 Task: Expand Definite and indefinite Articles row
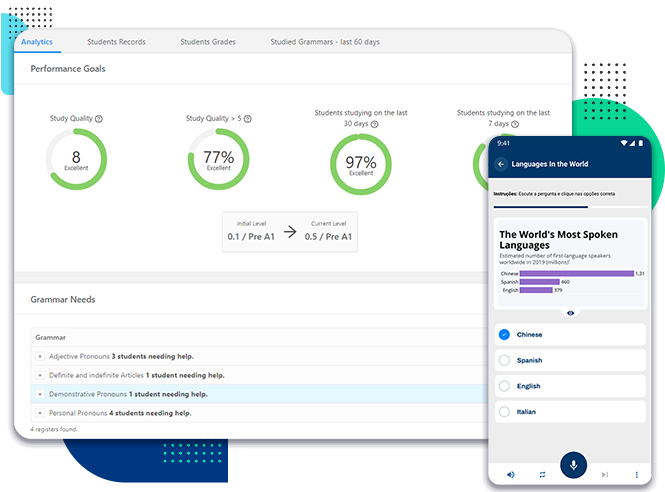pos(40,375)
